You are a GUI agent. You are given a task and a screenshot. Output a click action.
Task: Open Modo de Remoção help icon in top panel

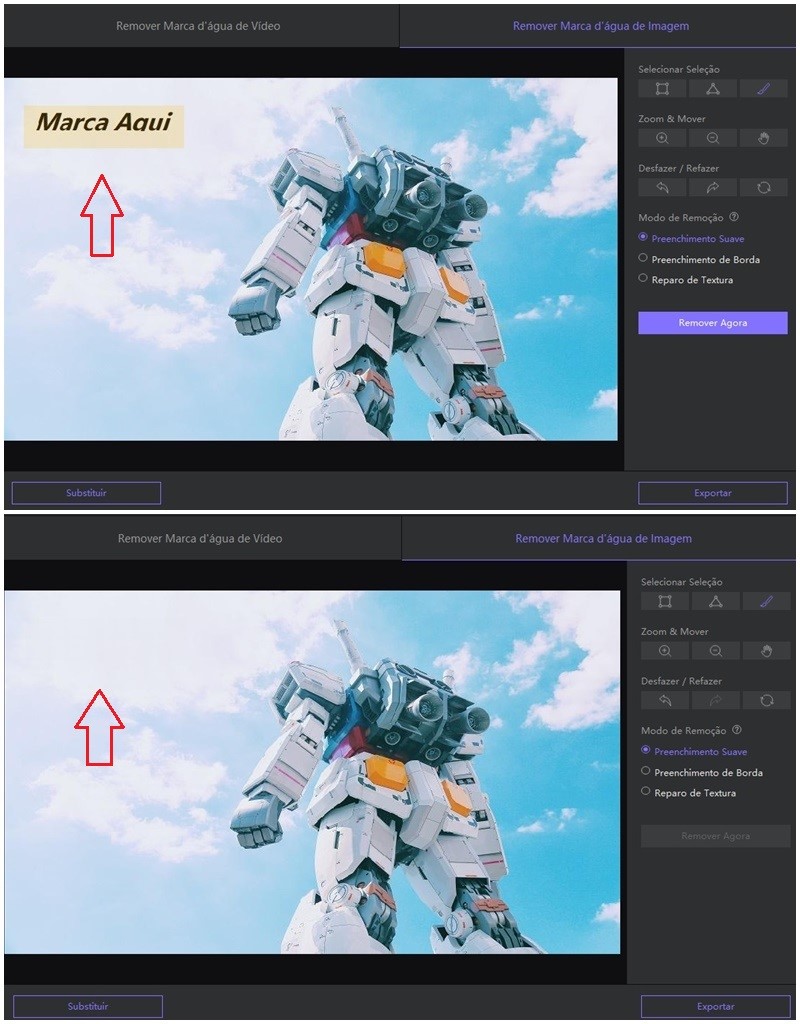tap(734, 217)
